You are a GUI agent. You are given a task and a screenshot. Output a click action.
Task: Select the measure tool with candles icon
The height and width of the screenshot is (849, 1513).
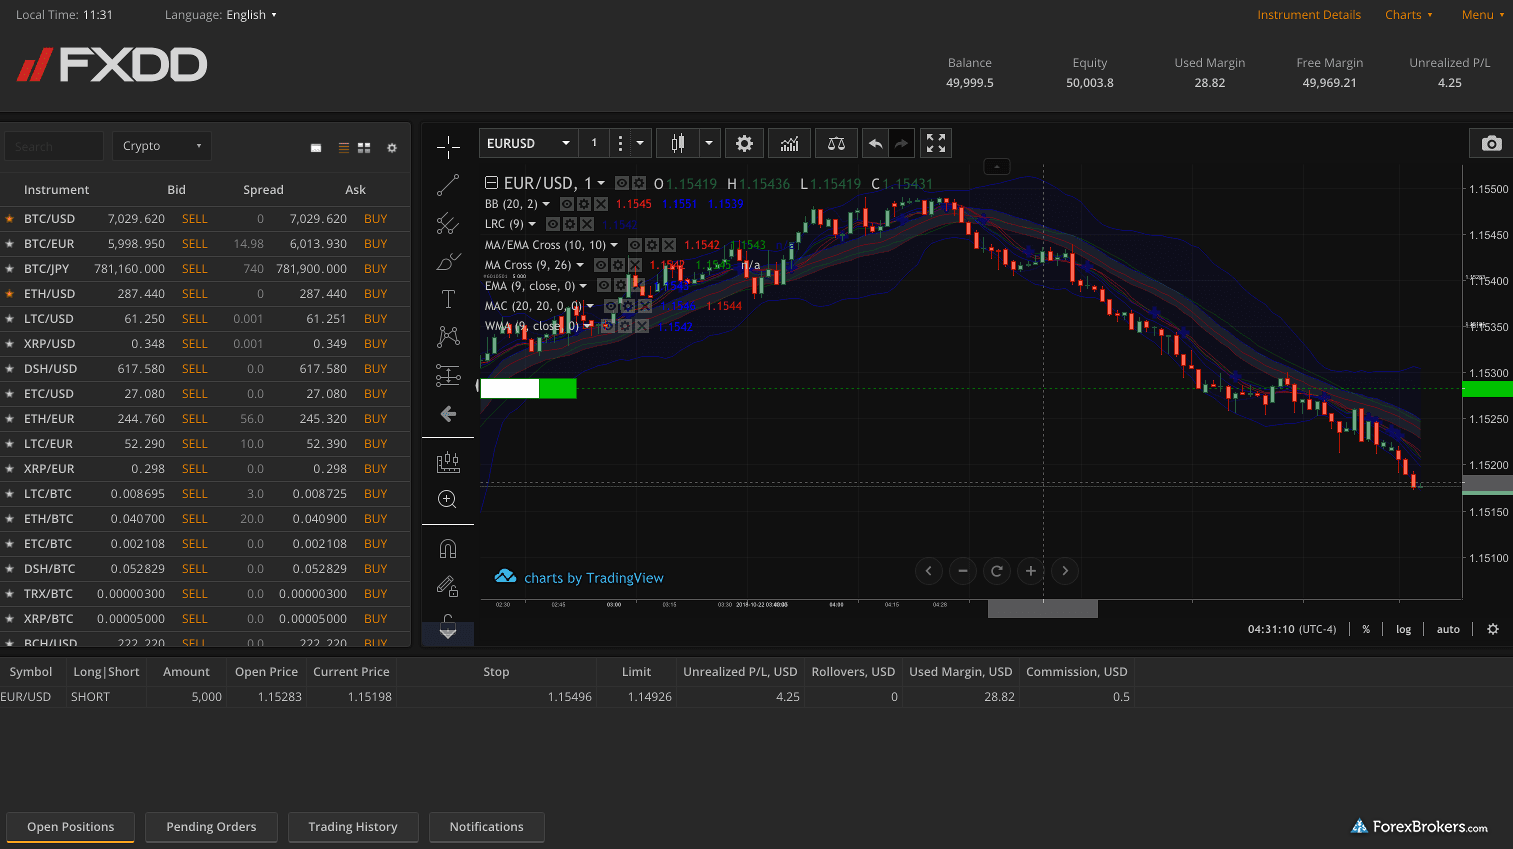click(x=448, y=462)
